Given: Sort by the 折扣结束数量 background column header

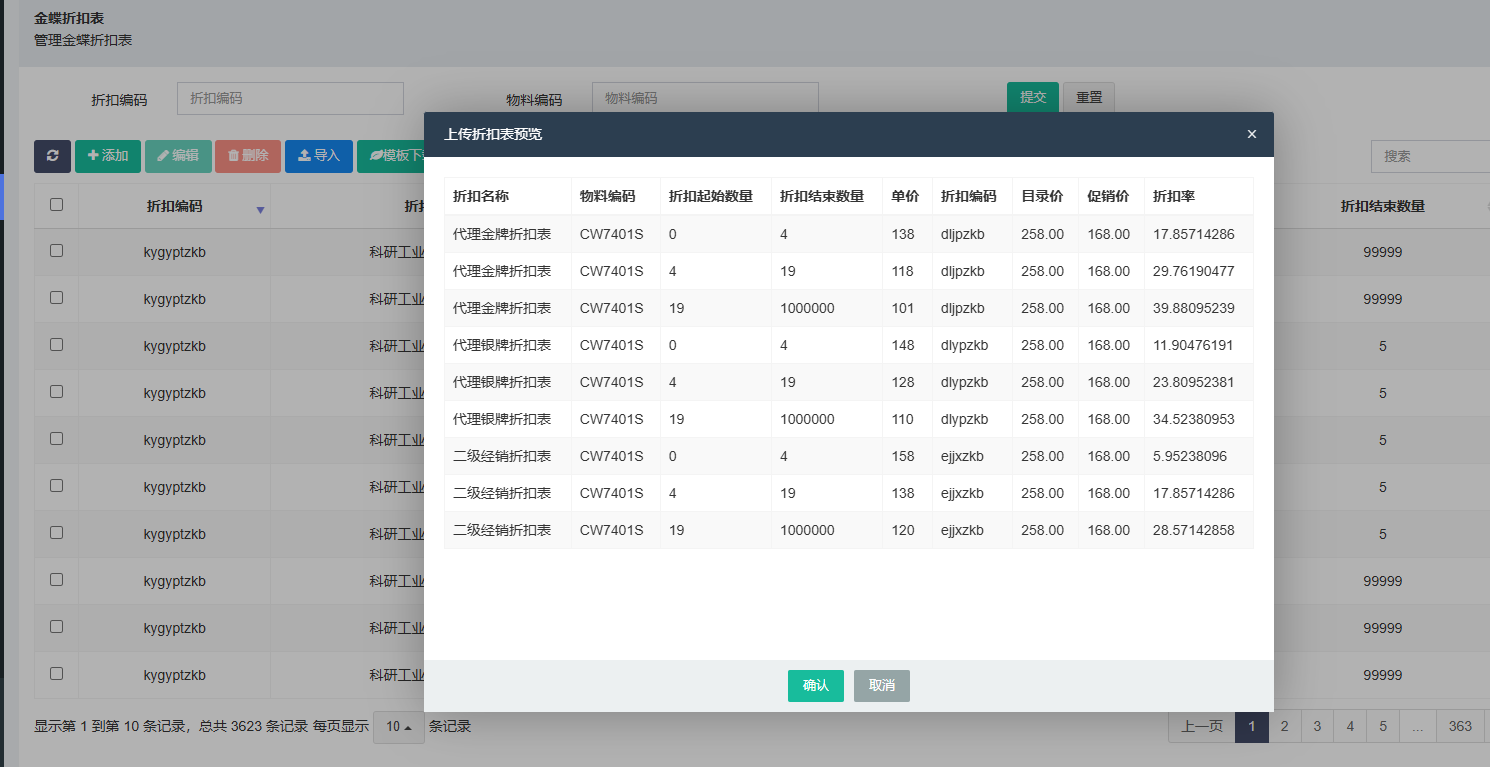Looking at the screenshot, I should coord(1382,206).
